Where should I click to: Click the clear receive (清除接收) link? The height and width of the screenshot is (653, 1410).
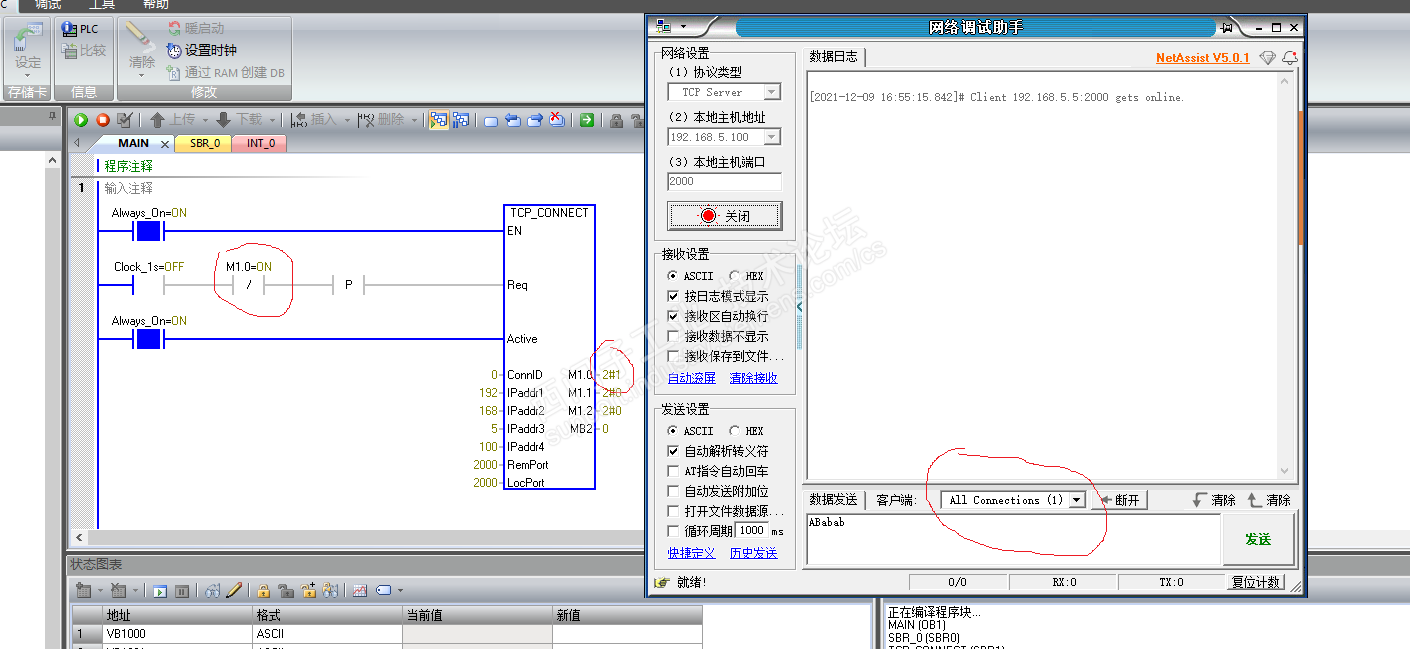coord(754,378)
